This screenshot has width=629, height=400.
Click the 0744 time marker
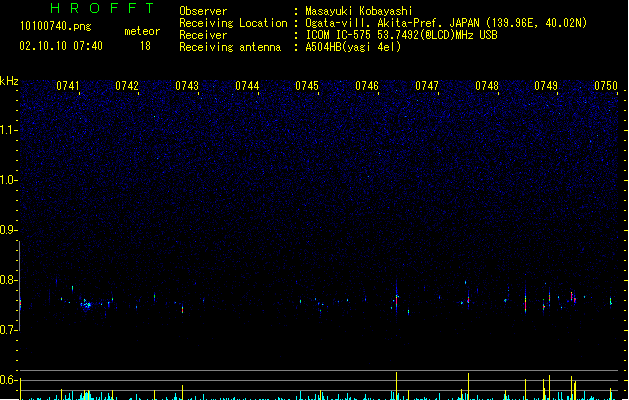tap(247, 86)
